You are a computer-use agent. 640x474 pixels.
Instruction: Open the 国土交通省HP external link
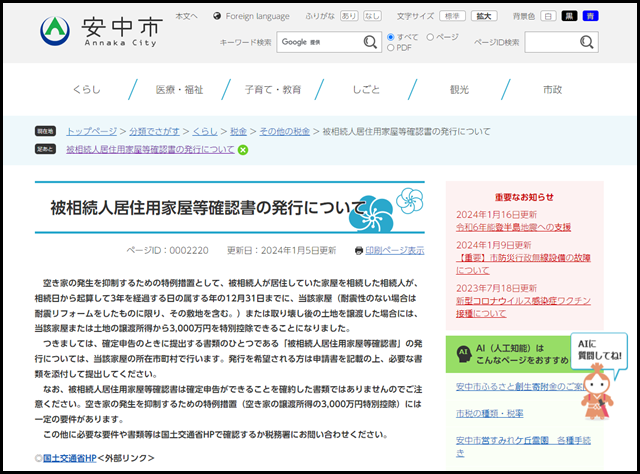coord(70,458)
